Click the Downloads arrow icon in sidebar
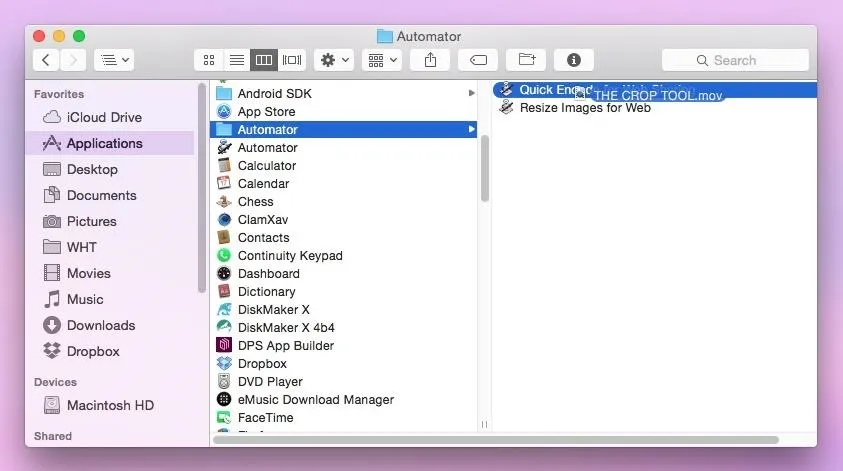This screenshot has width=843, height=471. (52, 325)
